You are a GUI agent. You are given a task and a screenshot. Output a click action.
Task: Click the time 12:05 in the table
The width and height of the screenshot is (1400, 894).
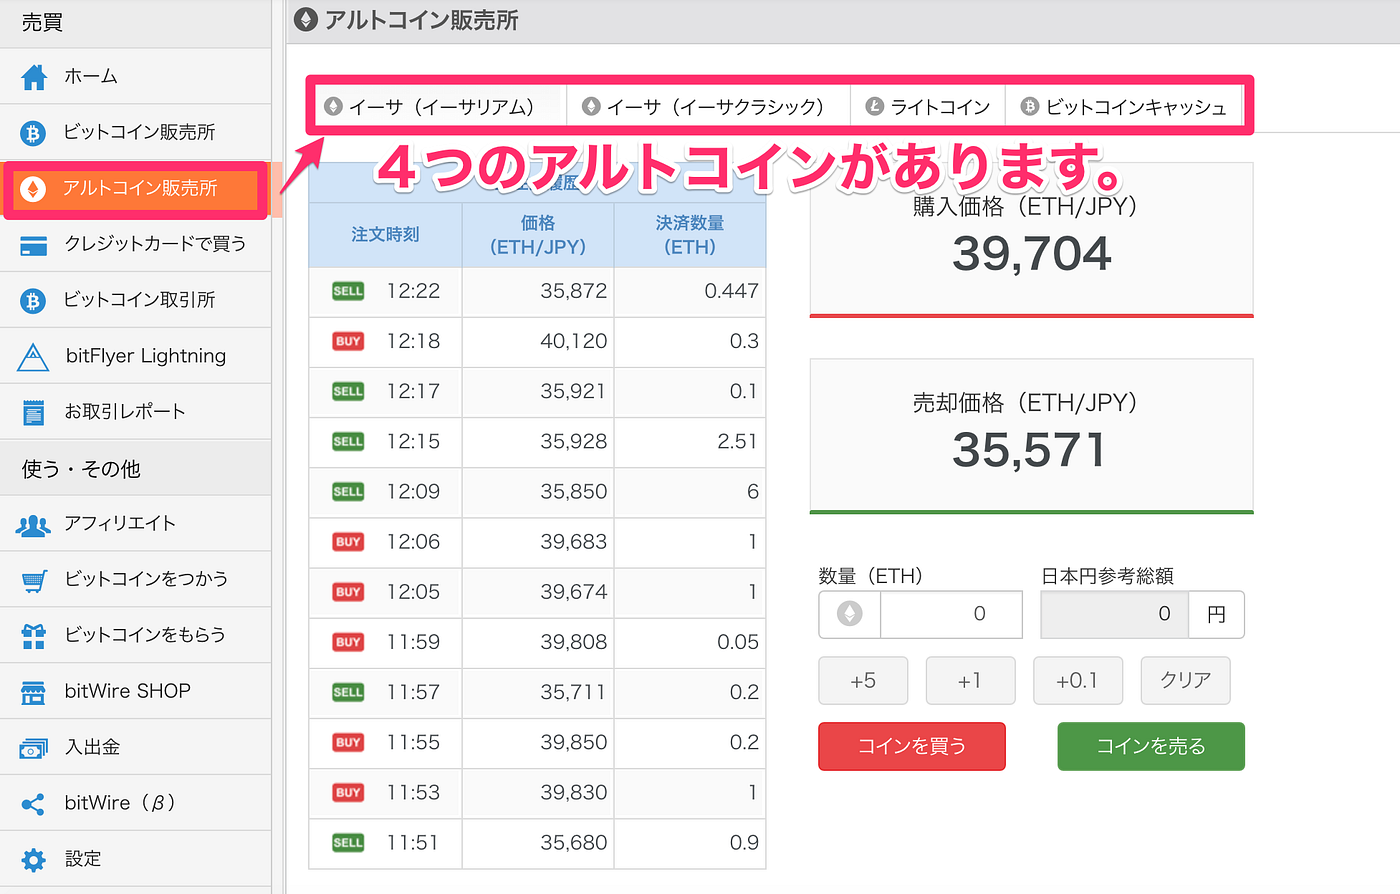[413, 592]
